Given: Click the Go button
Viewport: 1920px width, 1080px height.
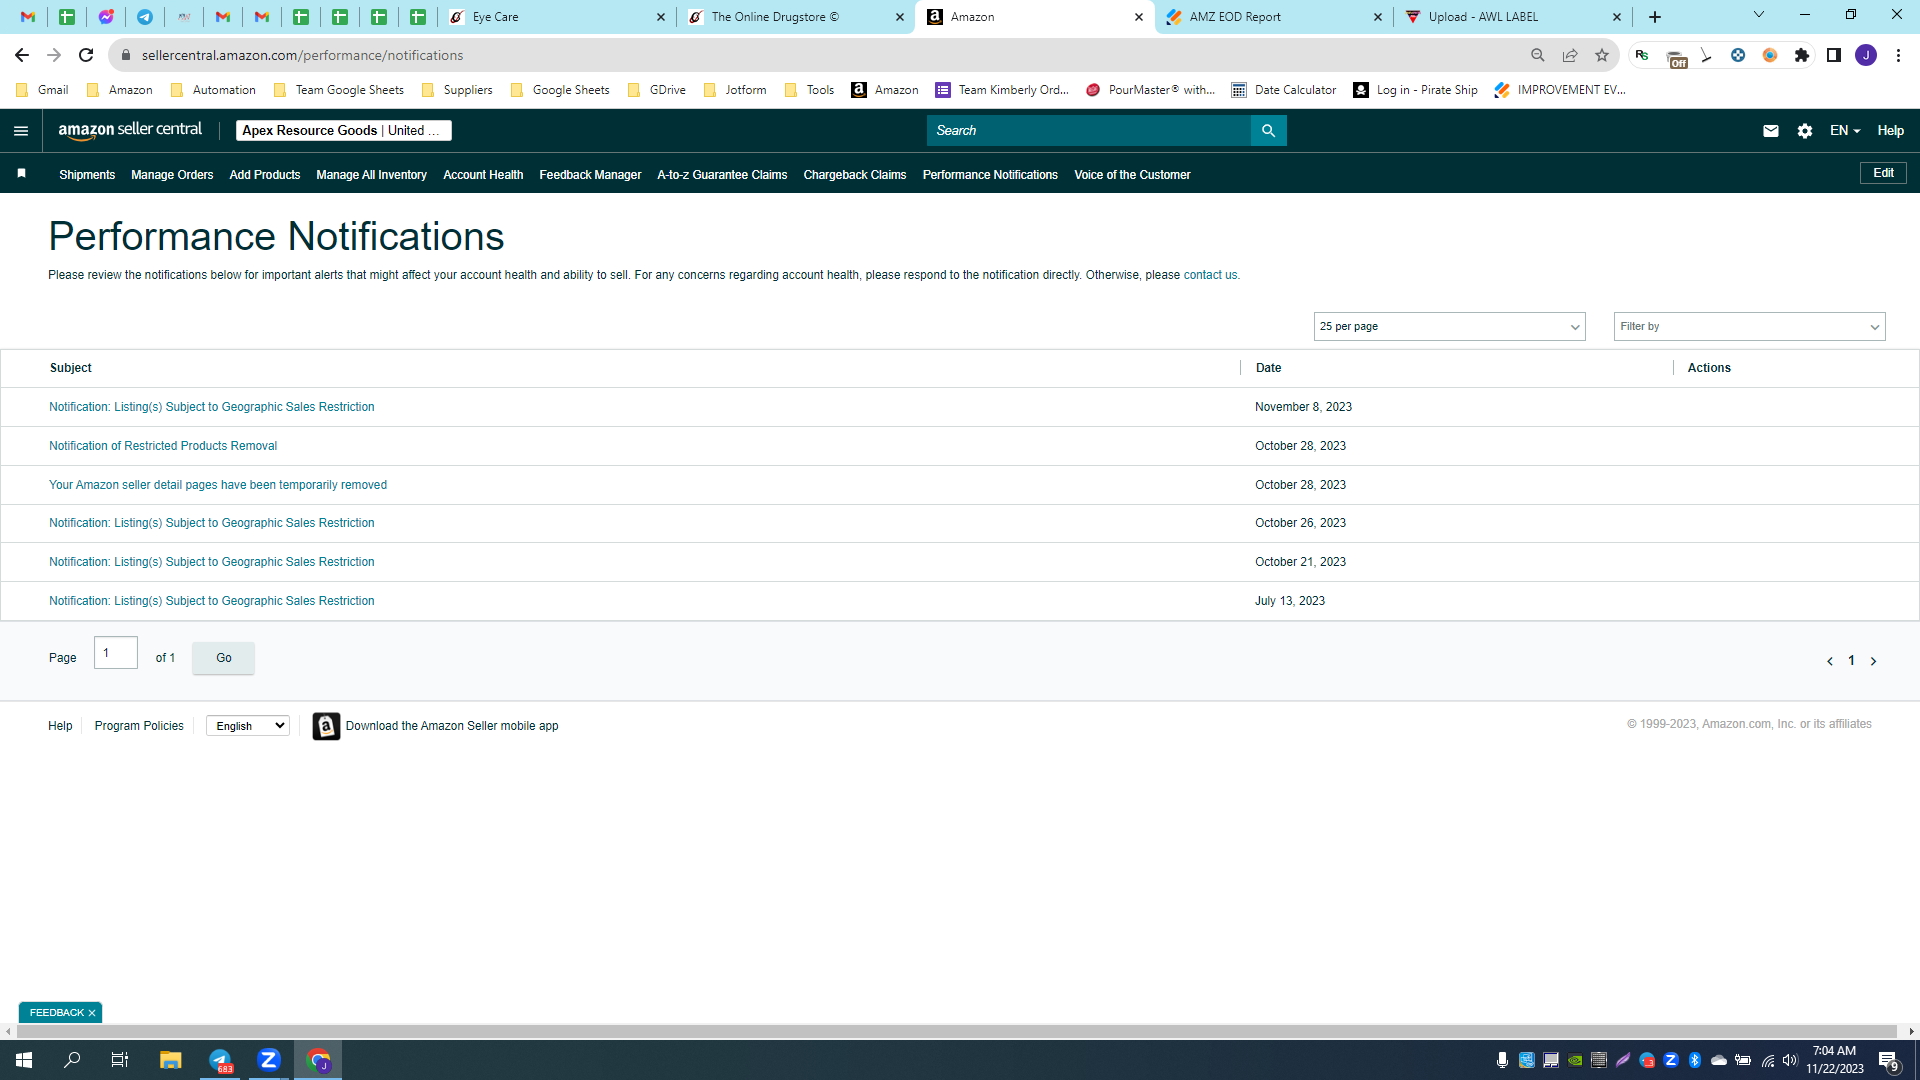Looking at the screenshot, I should [x=223, y=658].
